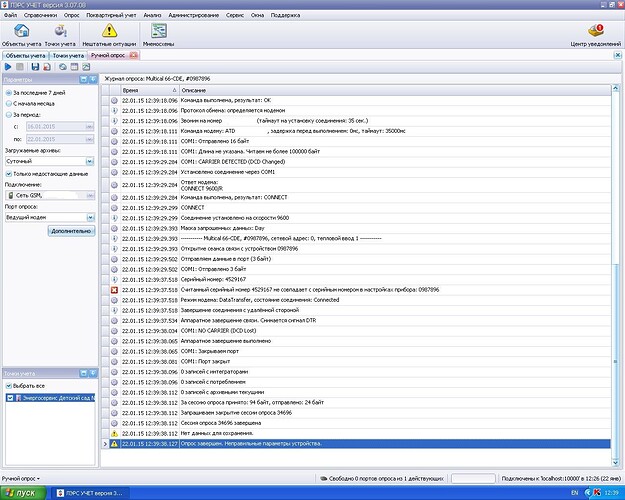Screen dimensions: 625x500
Task: Open the Ручной опрос dropdown in status bar
Action: coord(21,478)
